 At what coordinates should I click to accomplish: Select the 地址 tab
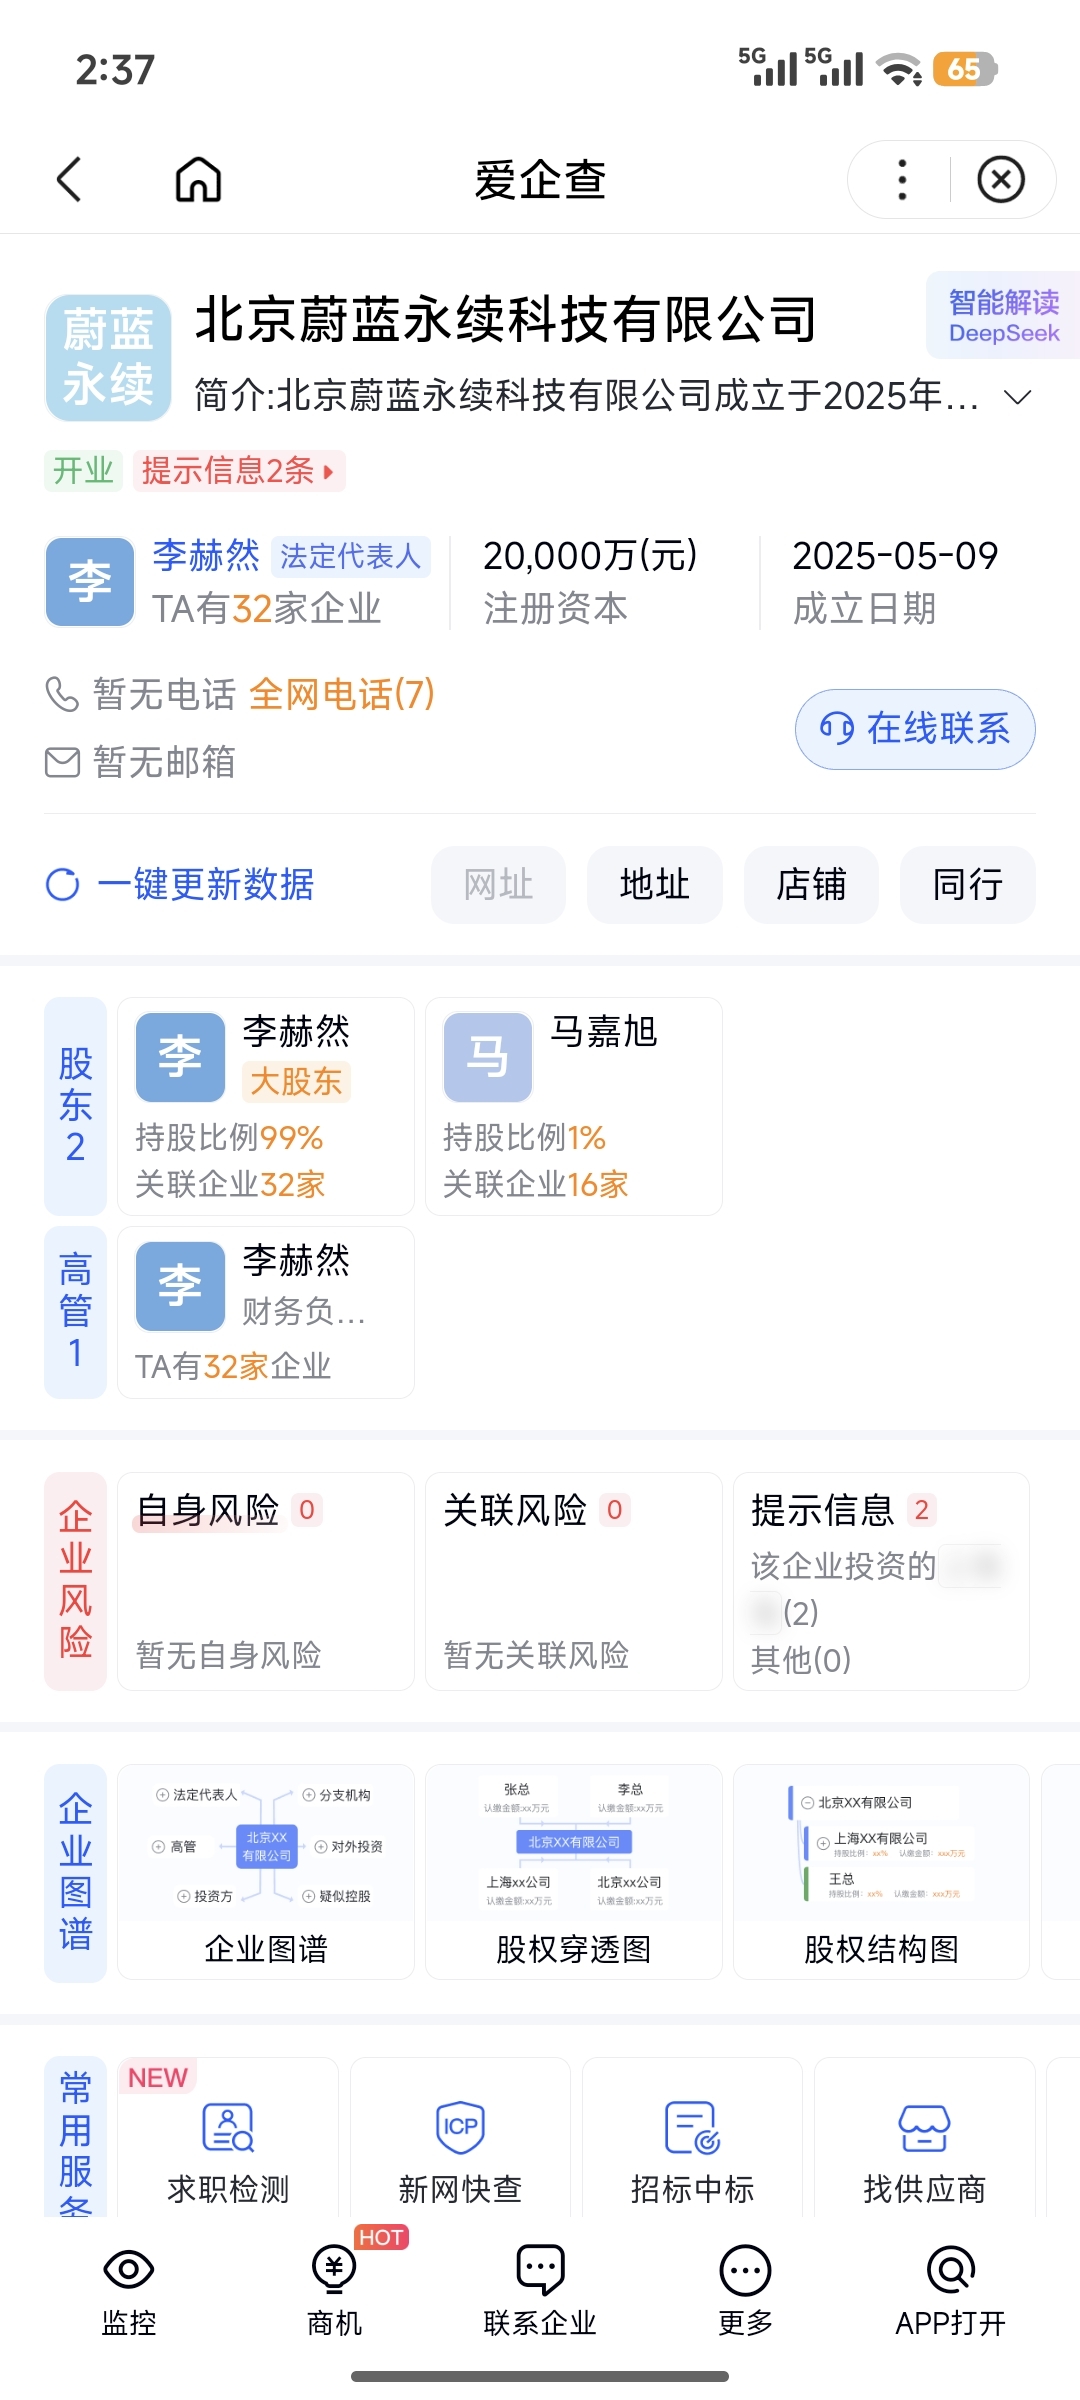pos(654,885)
